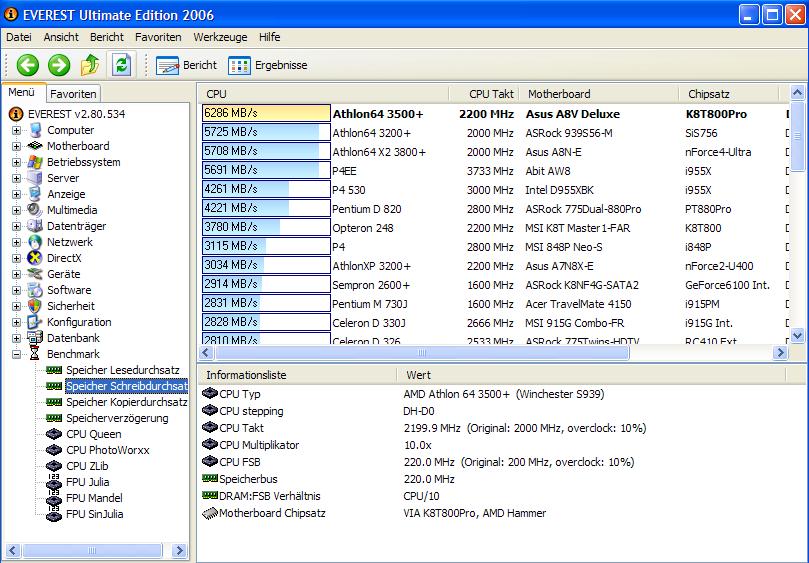
Task: Click the green Forward arrow icon
Action: pos(59,65)
